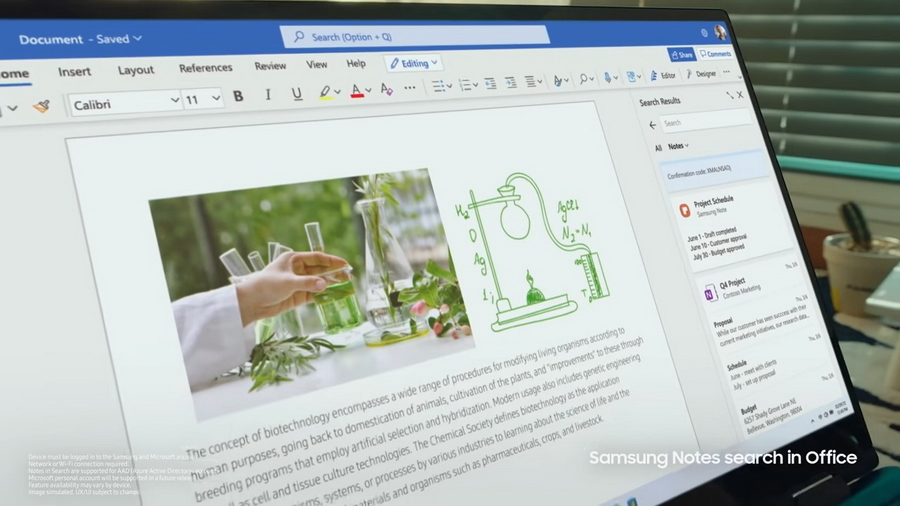Open the Insert ribbon tab
900x506 pixels.
tap(74, 71)
